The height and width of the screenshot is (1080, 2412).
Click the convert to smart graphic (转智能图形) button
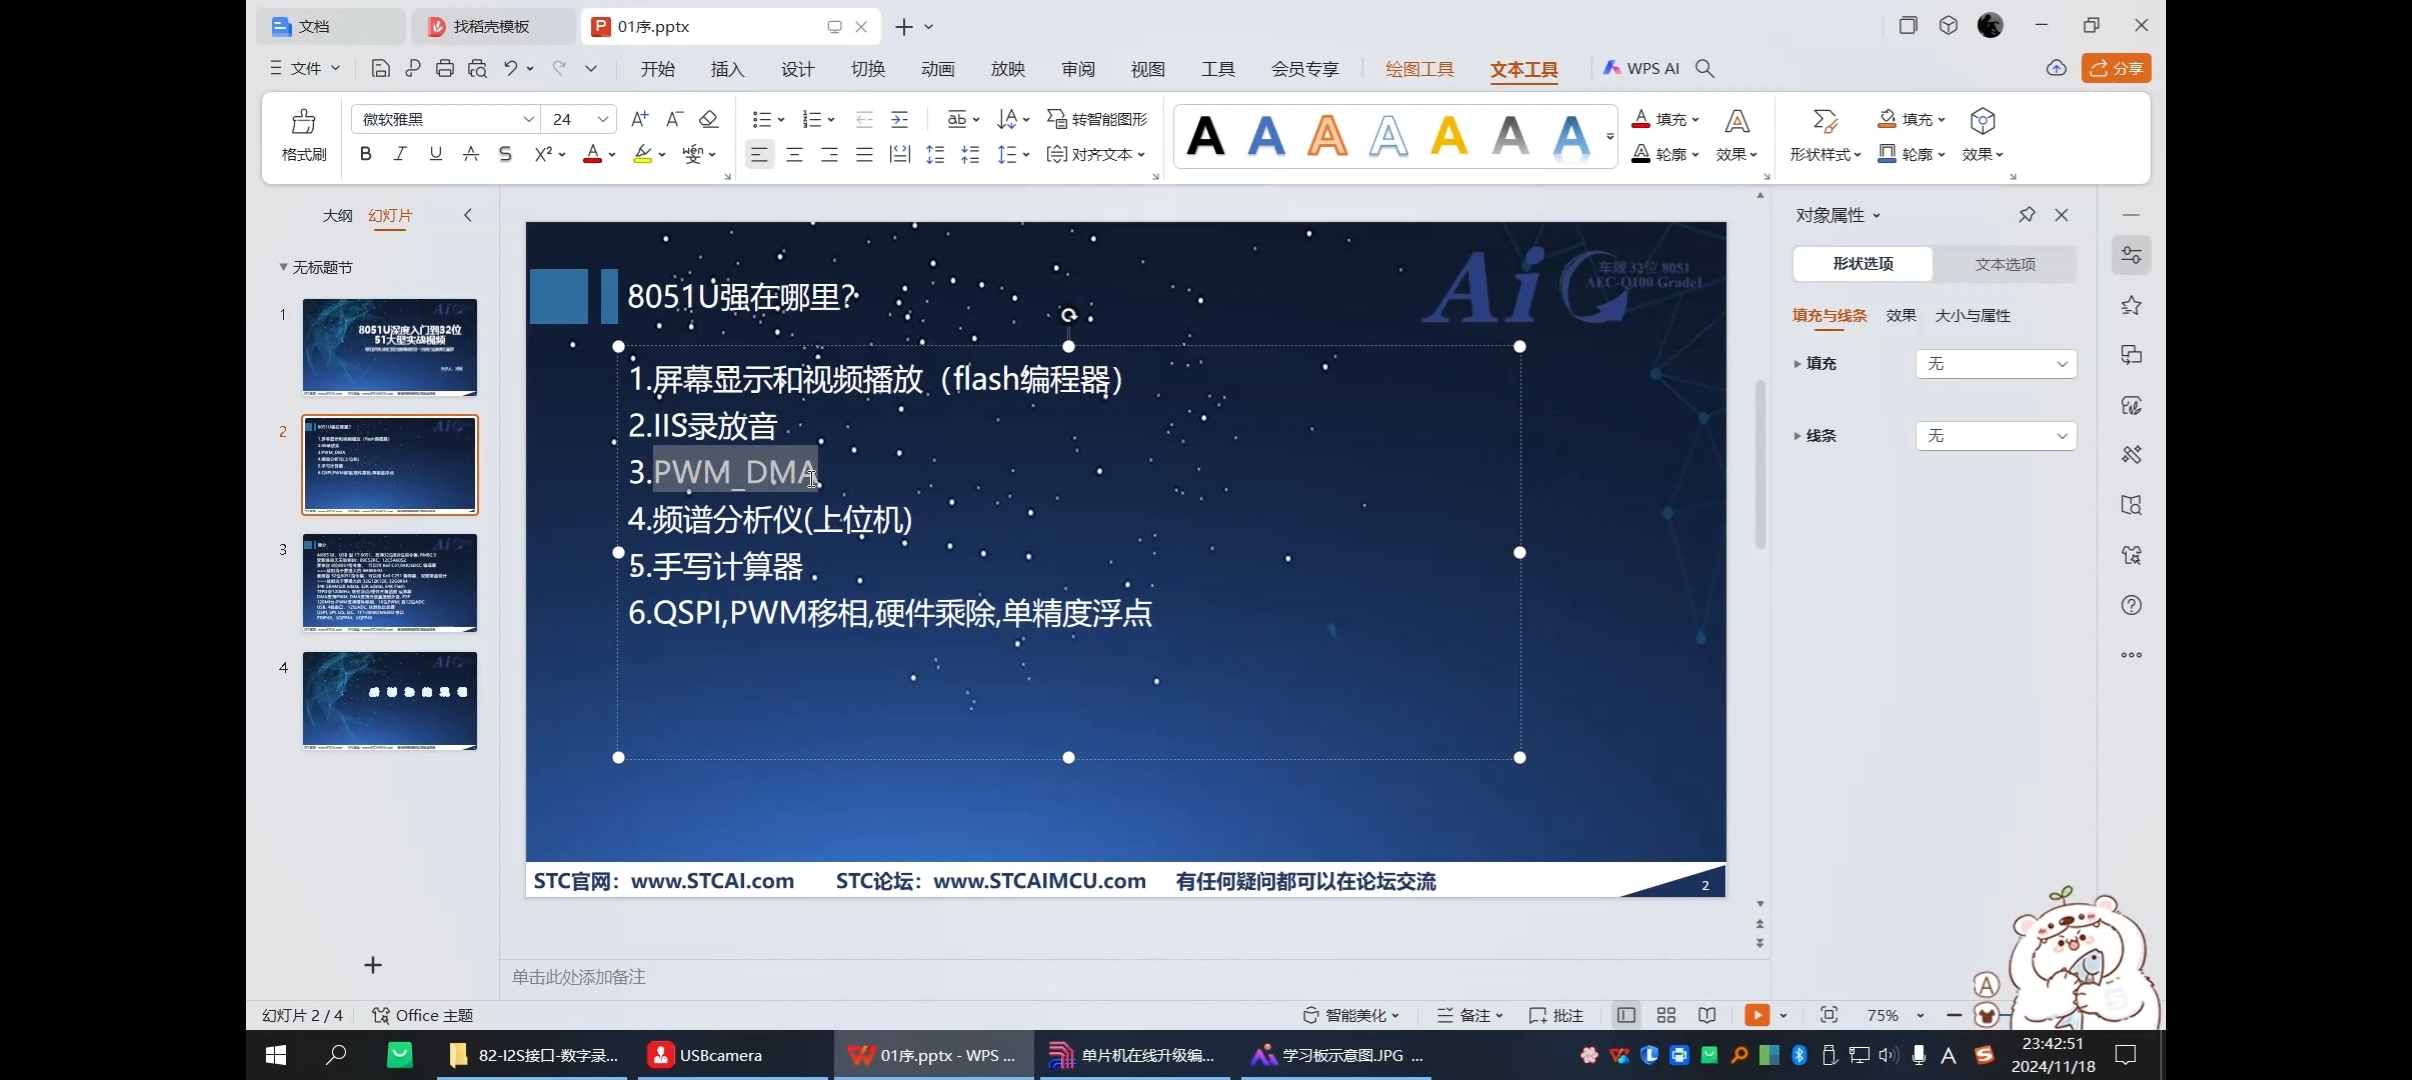pyautogui.click(x=1097, y=119)
